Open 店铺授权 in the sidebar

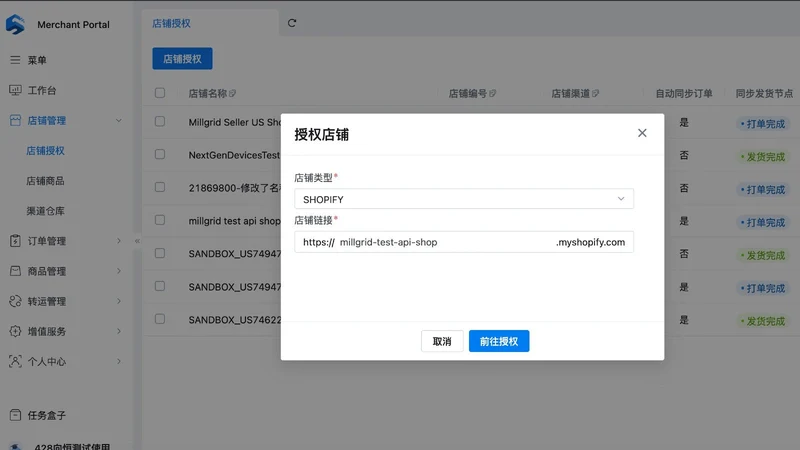coord(45,151)
